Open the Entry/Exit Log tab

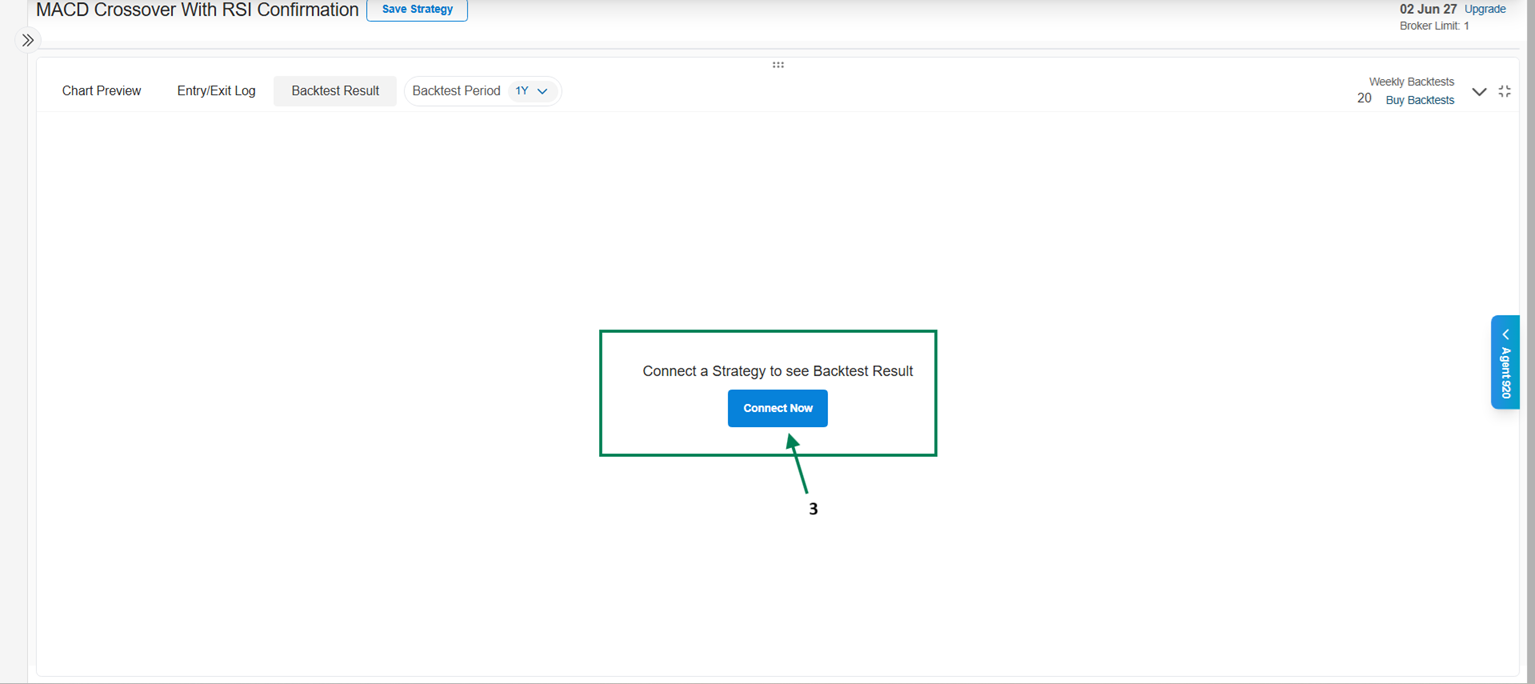coord(216,91)
